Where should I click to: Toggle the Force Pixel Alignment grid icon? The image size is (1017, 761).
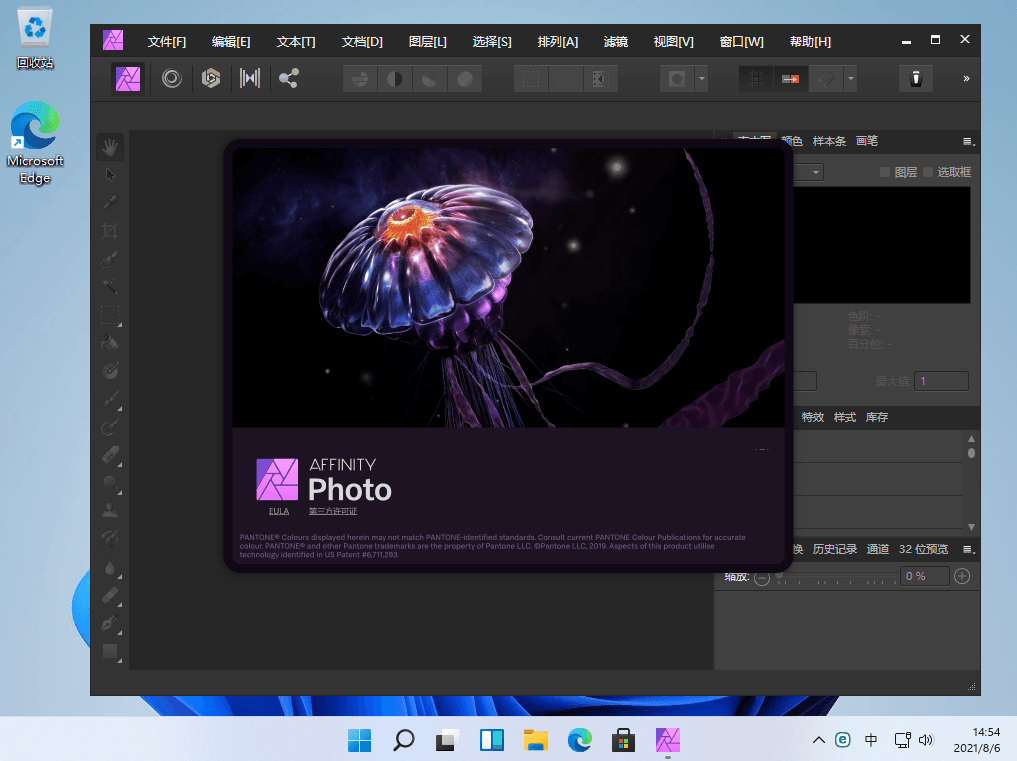click(x=756, y=79)
